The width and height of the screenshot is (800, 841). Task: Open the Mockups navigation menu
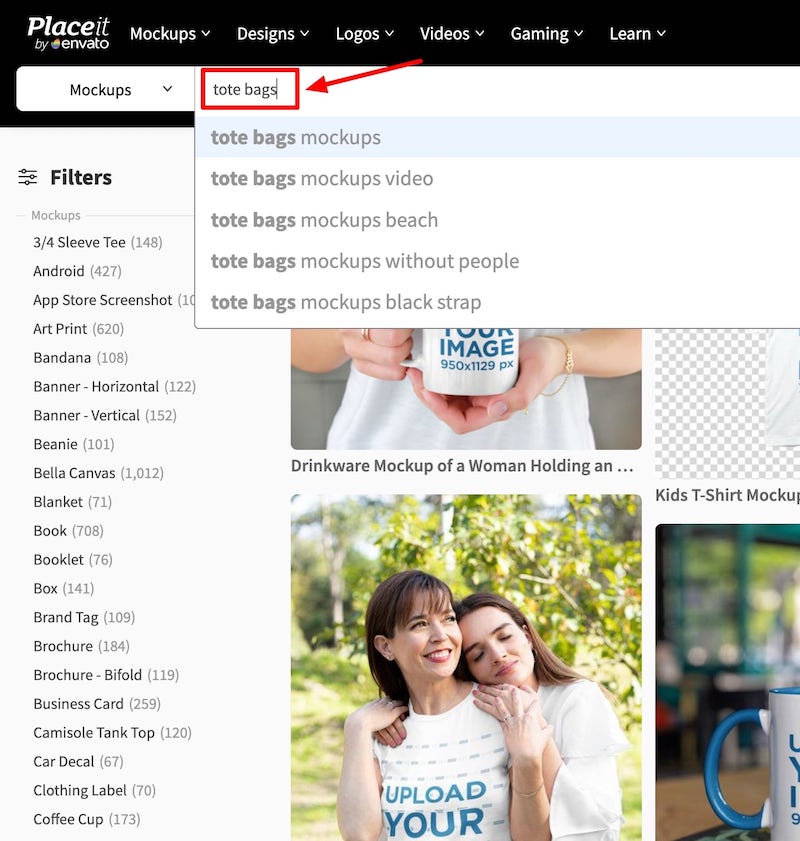[170, 33]
